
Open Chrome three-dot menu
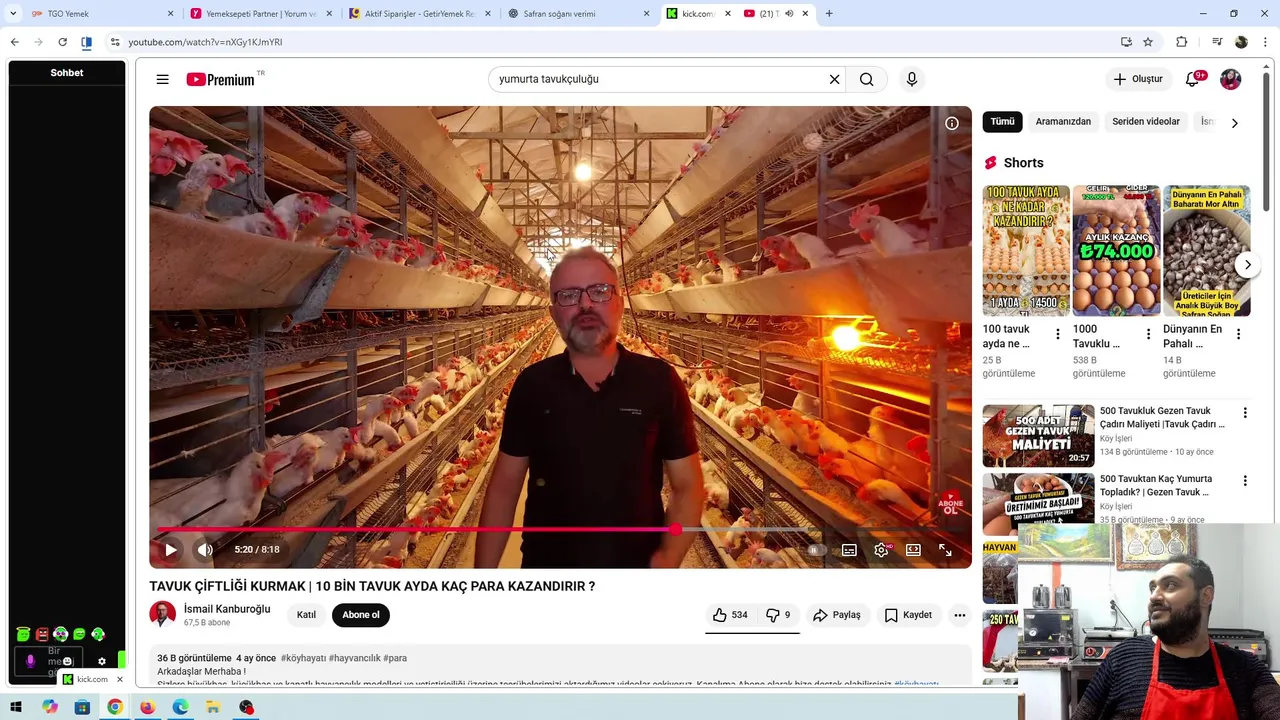pos(1266,42)
